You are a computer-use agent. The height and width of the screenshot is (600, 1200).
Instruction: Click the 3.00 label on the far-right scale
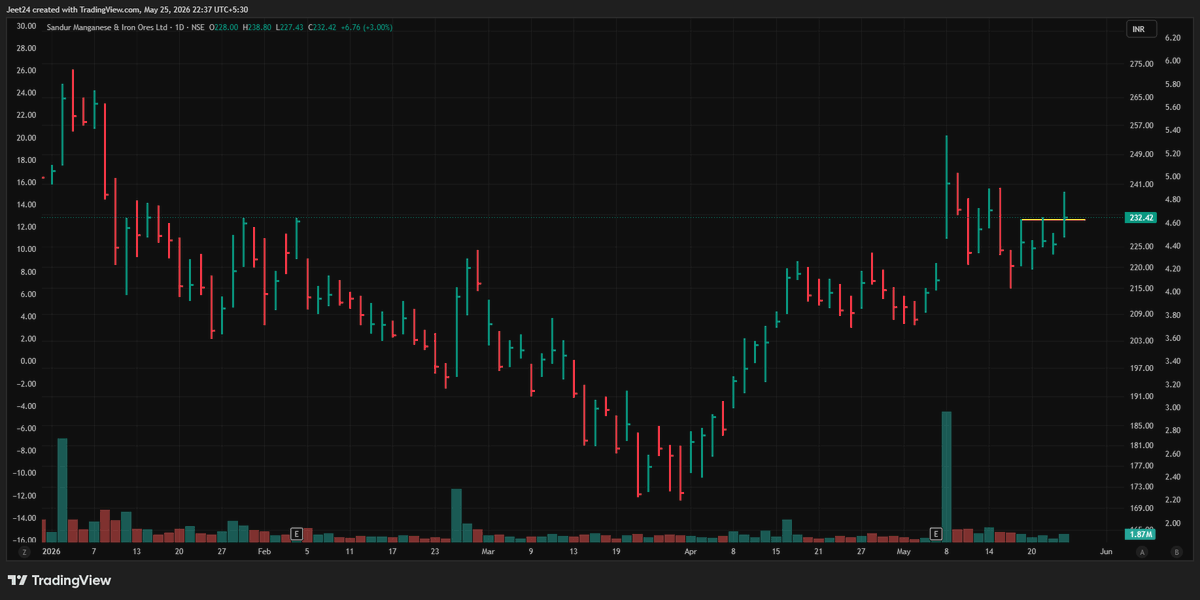click(1173, 408)
